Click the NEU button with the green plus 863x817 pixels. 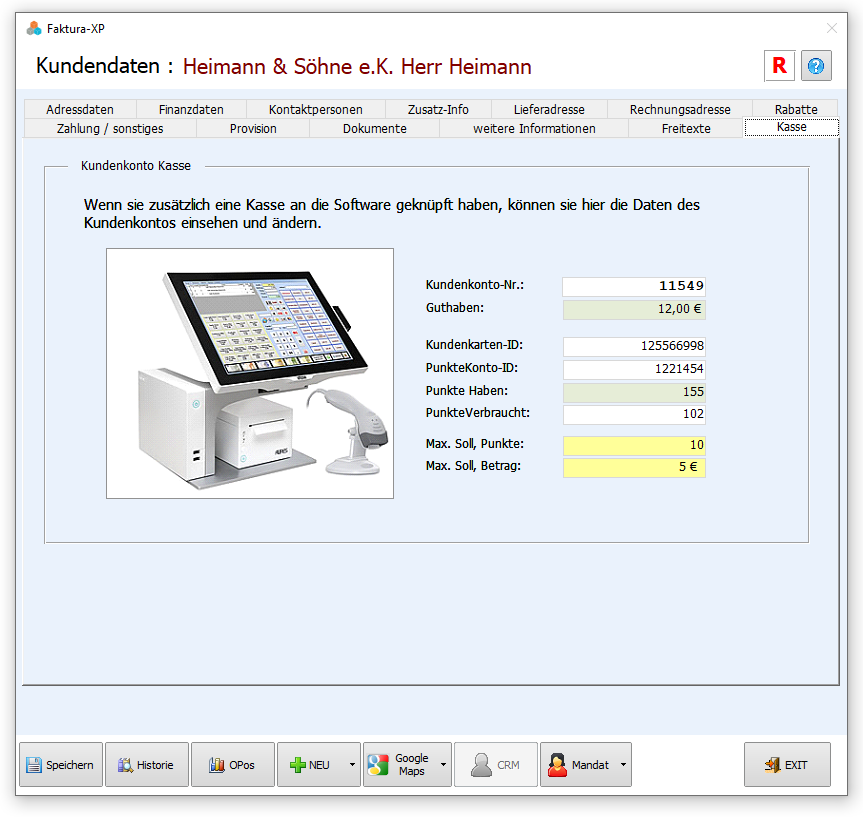click(311, 764)
